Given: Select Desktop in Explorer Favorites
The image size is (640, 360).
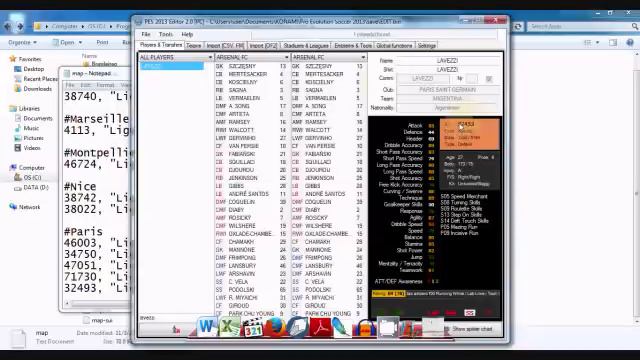Looking at the screenshot, I should click(x=33, y=69).
